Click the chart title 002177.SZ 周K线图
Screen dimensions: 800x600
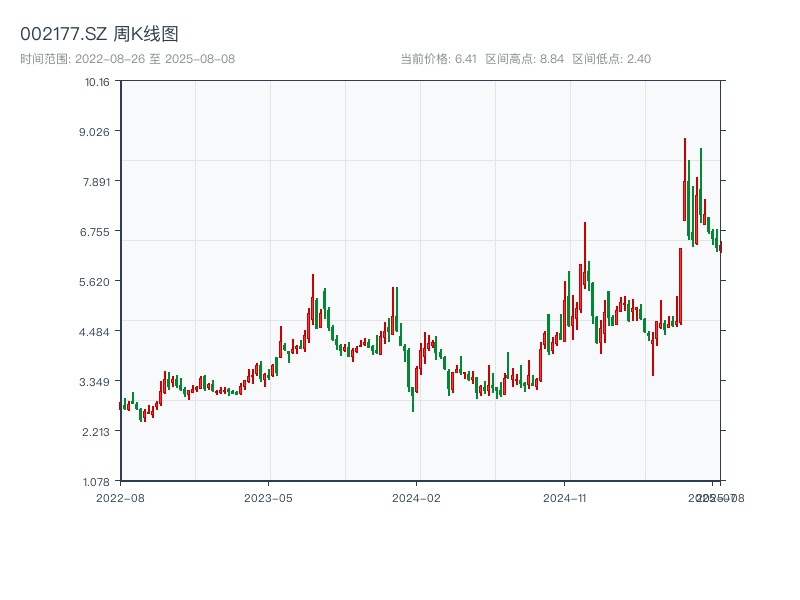click(99, 34)
